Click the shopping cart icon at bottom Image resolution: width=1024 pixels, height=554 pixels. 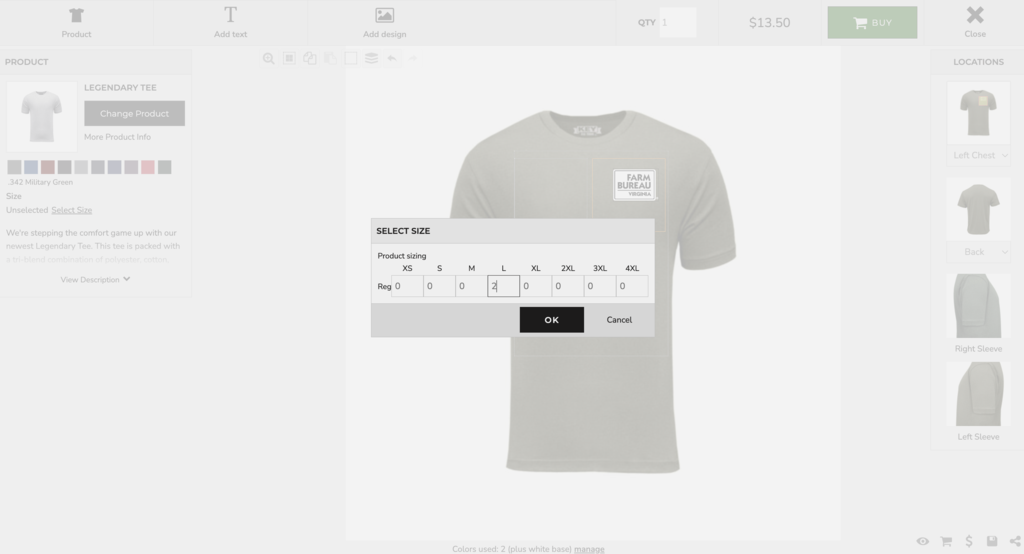(945, 541)
